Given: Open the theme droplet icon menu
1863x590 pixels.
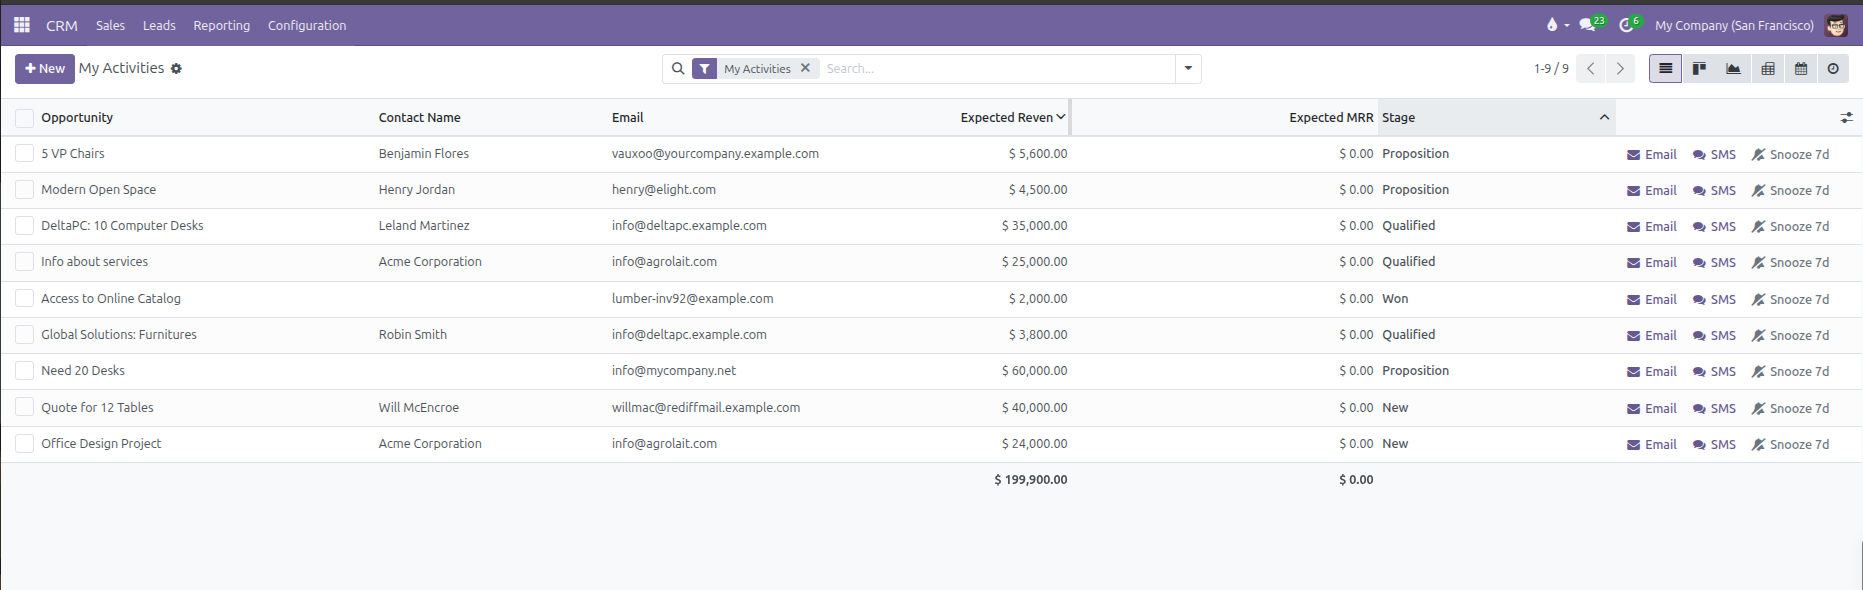Looking at the screenshot, I should click(1557, 25).
